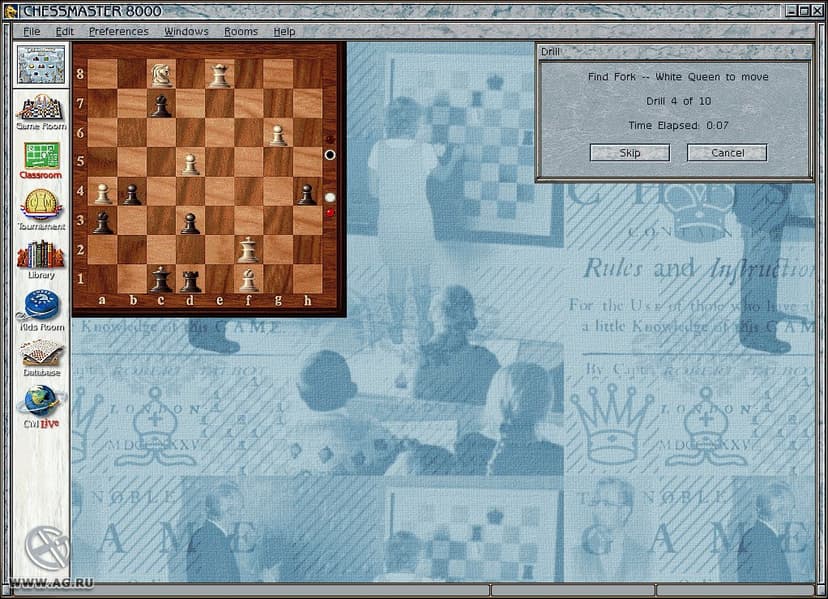Open the File menu
The height and width of the screenshot is (599, 828).
click(x=32, y=32)
